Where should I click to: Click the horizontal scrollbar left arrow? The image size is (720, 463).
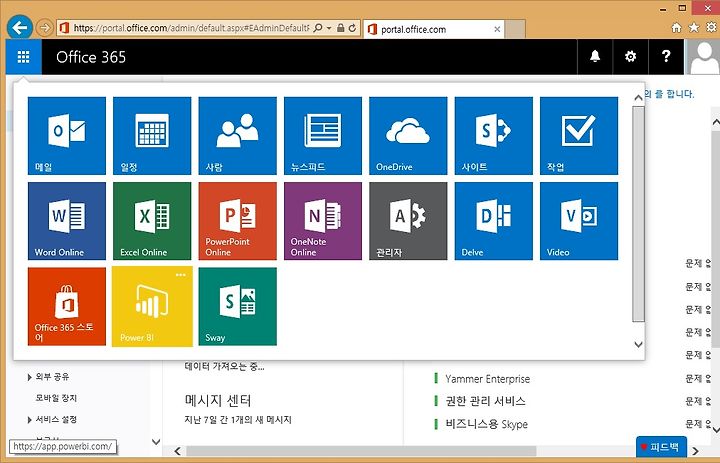tap(178, 451)
